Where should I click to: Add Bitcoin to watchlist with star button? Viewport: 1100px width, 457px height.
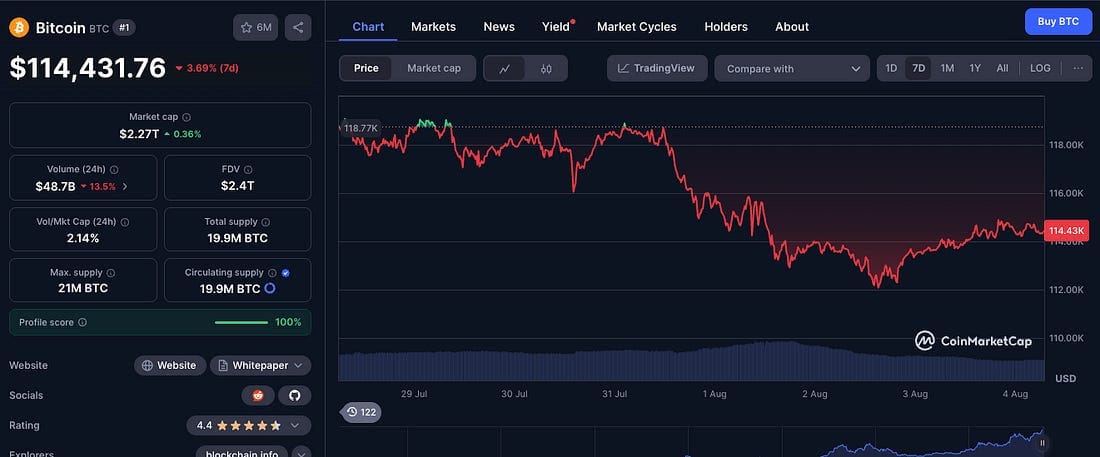(x=255, y=27)
